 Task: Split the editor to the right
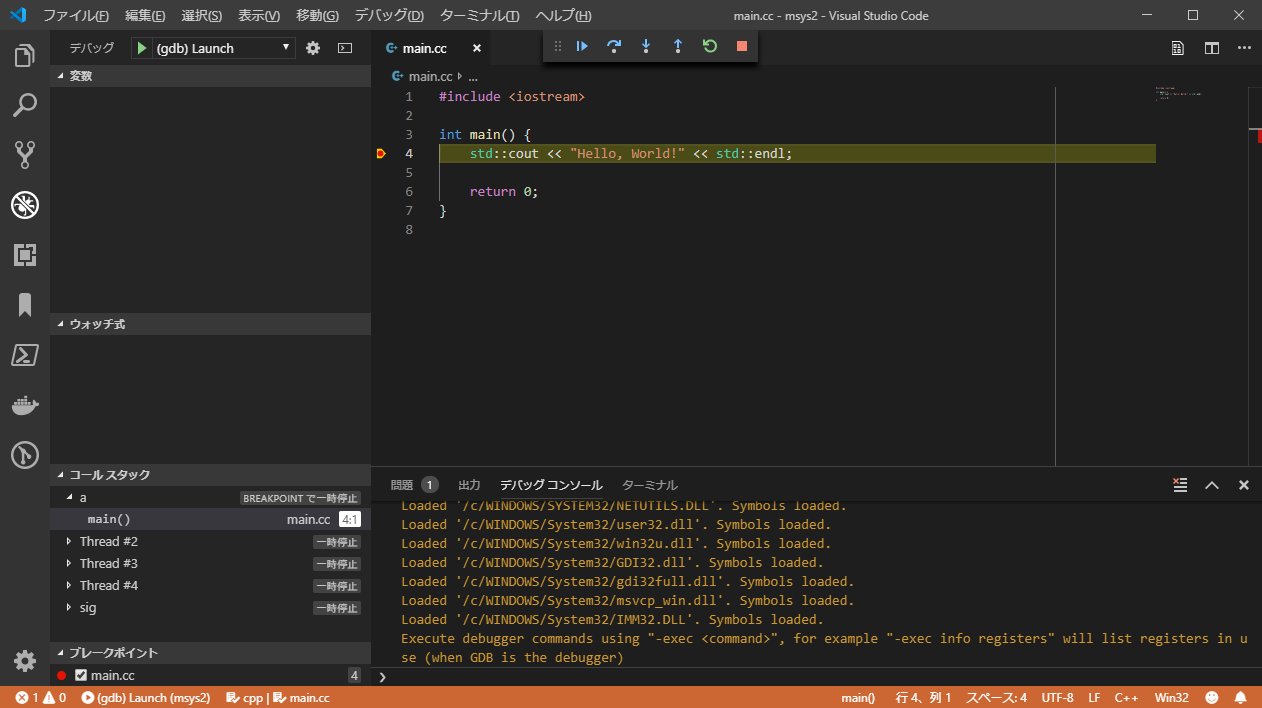click(1212, 48)
